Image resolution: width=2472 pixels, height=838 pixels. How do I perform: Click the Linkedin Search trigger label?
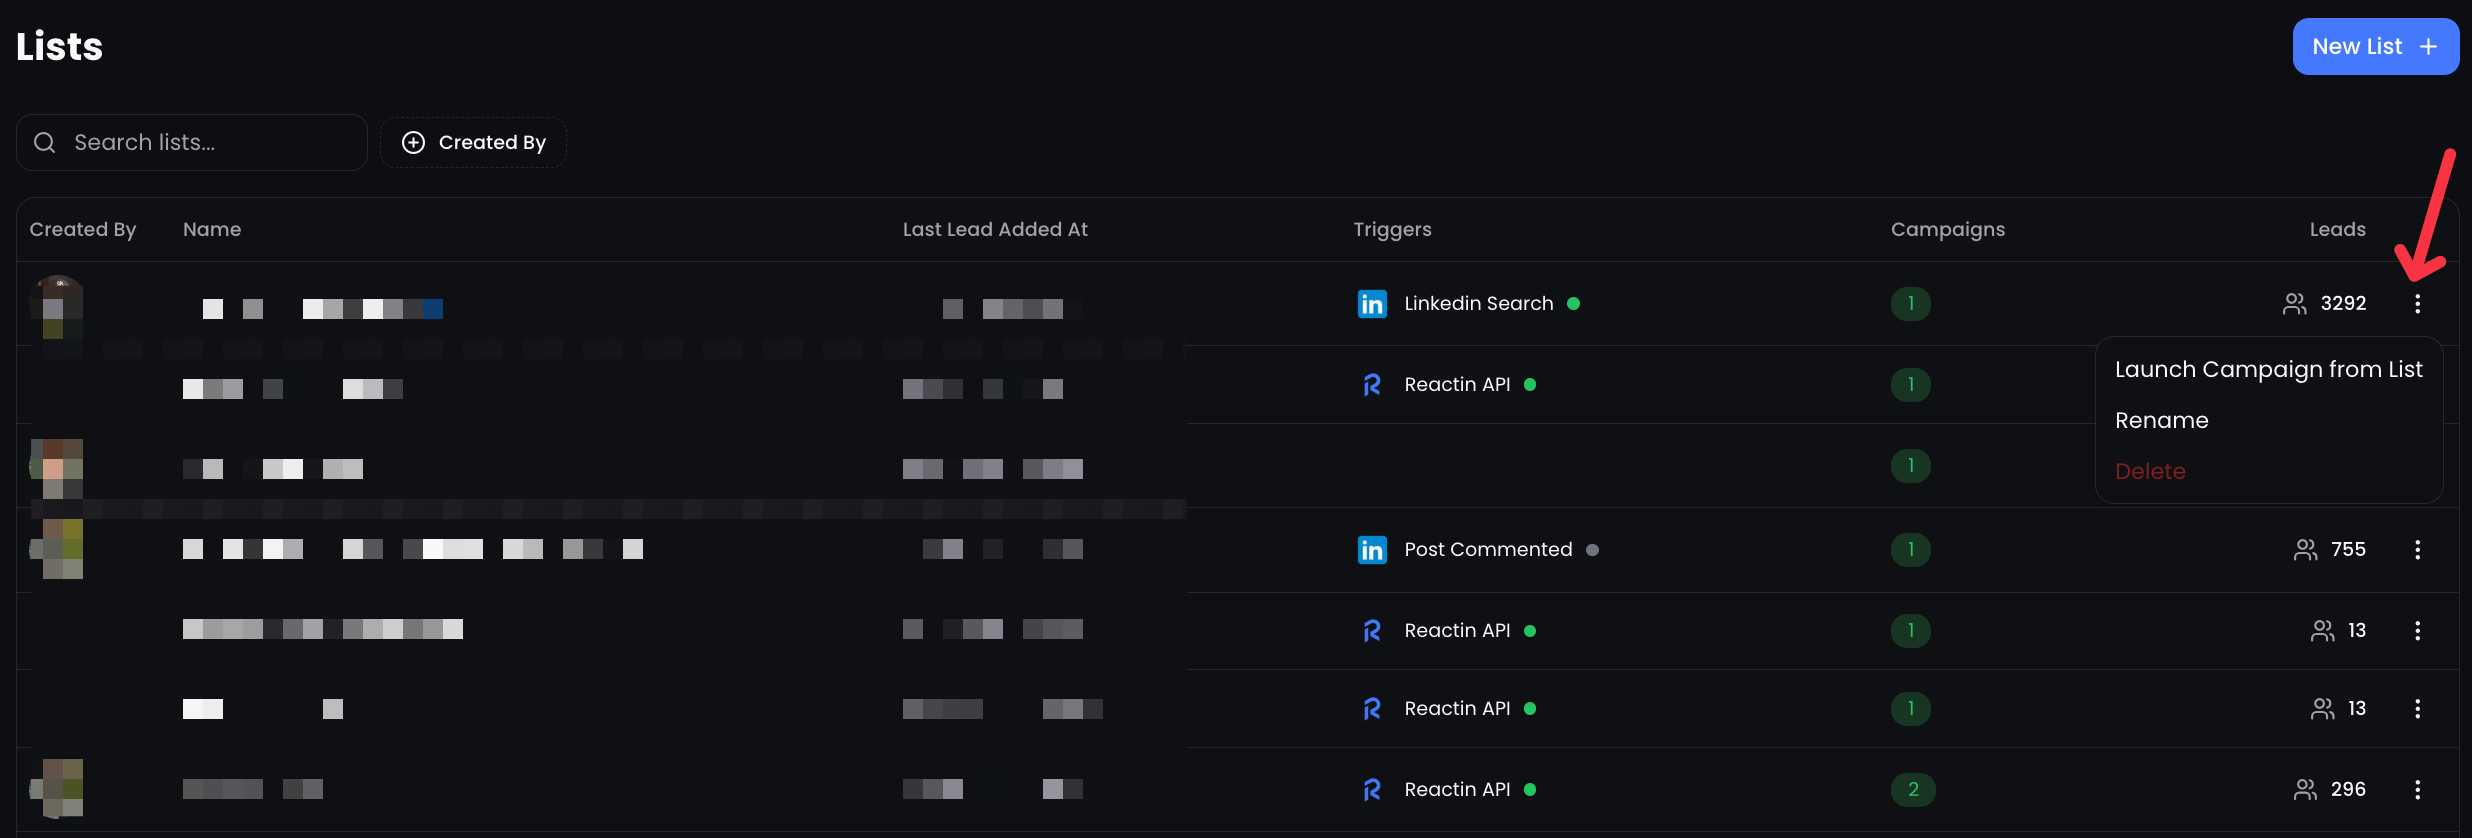coord(1478,304)
